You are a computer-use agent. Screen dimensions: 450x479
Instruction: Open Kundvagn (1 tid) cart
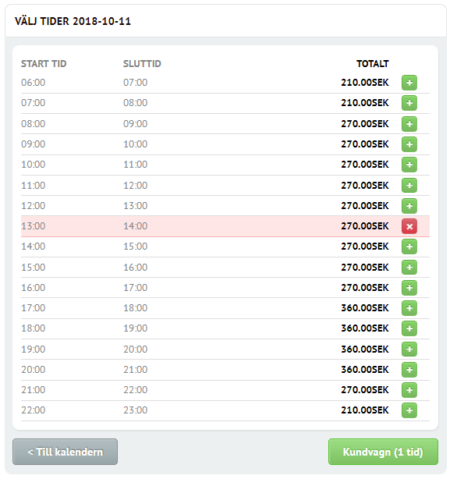point(383,452)
